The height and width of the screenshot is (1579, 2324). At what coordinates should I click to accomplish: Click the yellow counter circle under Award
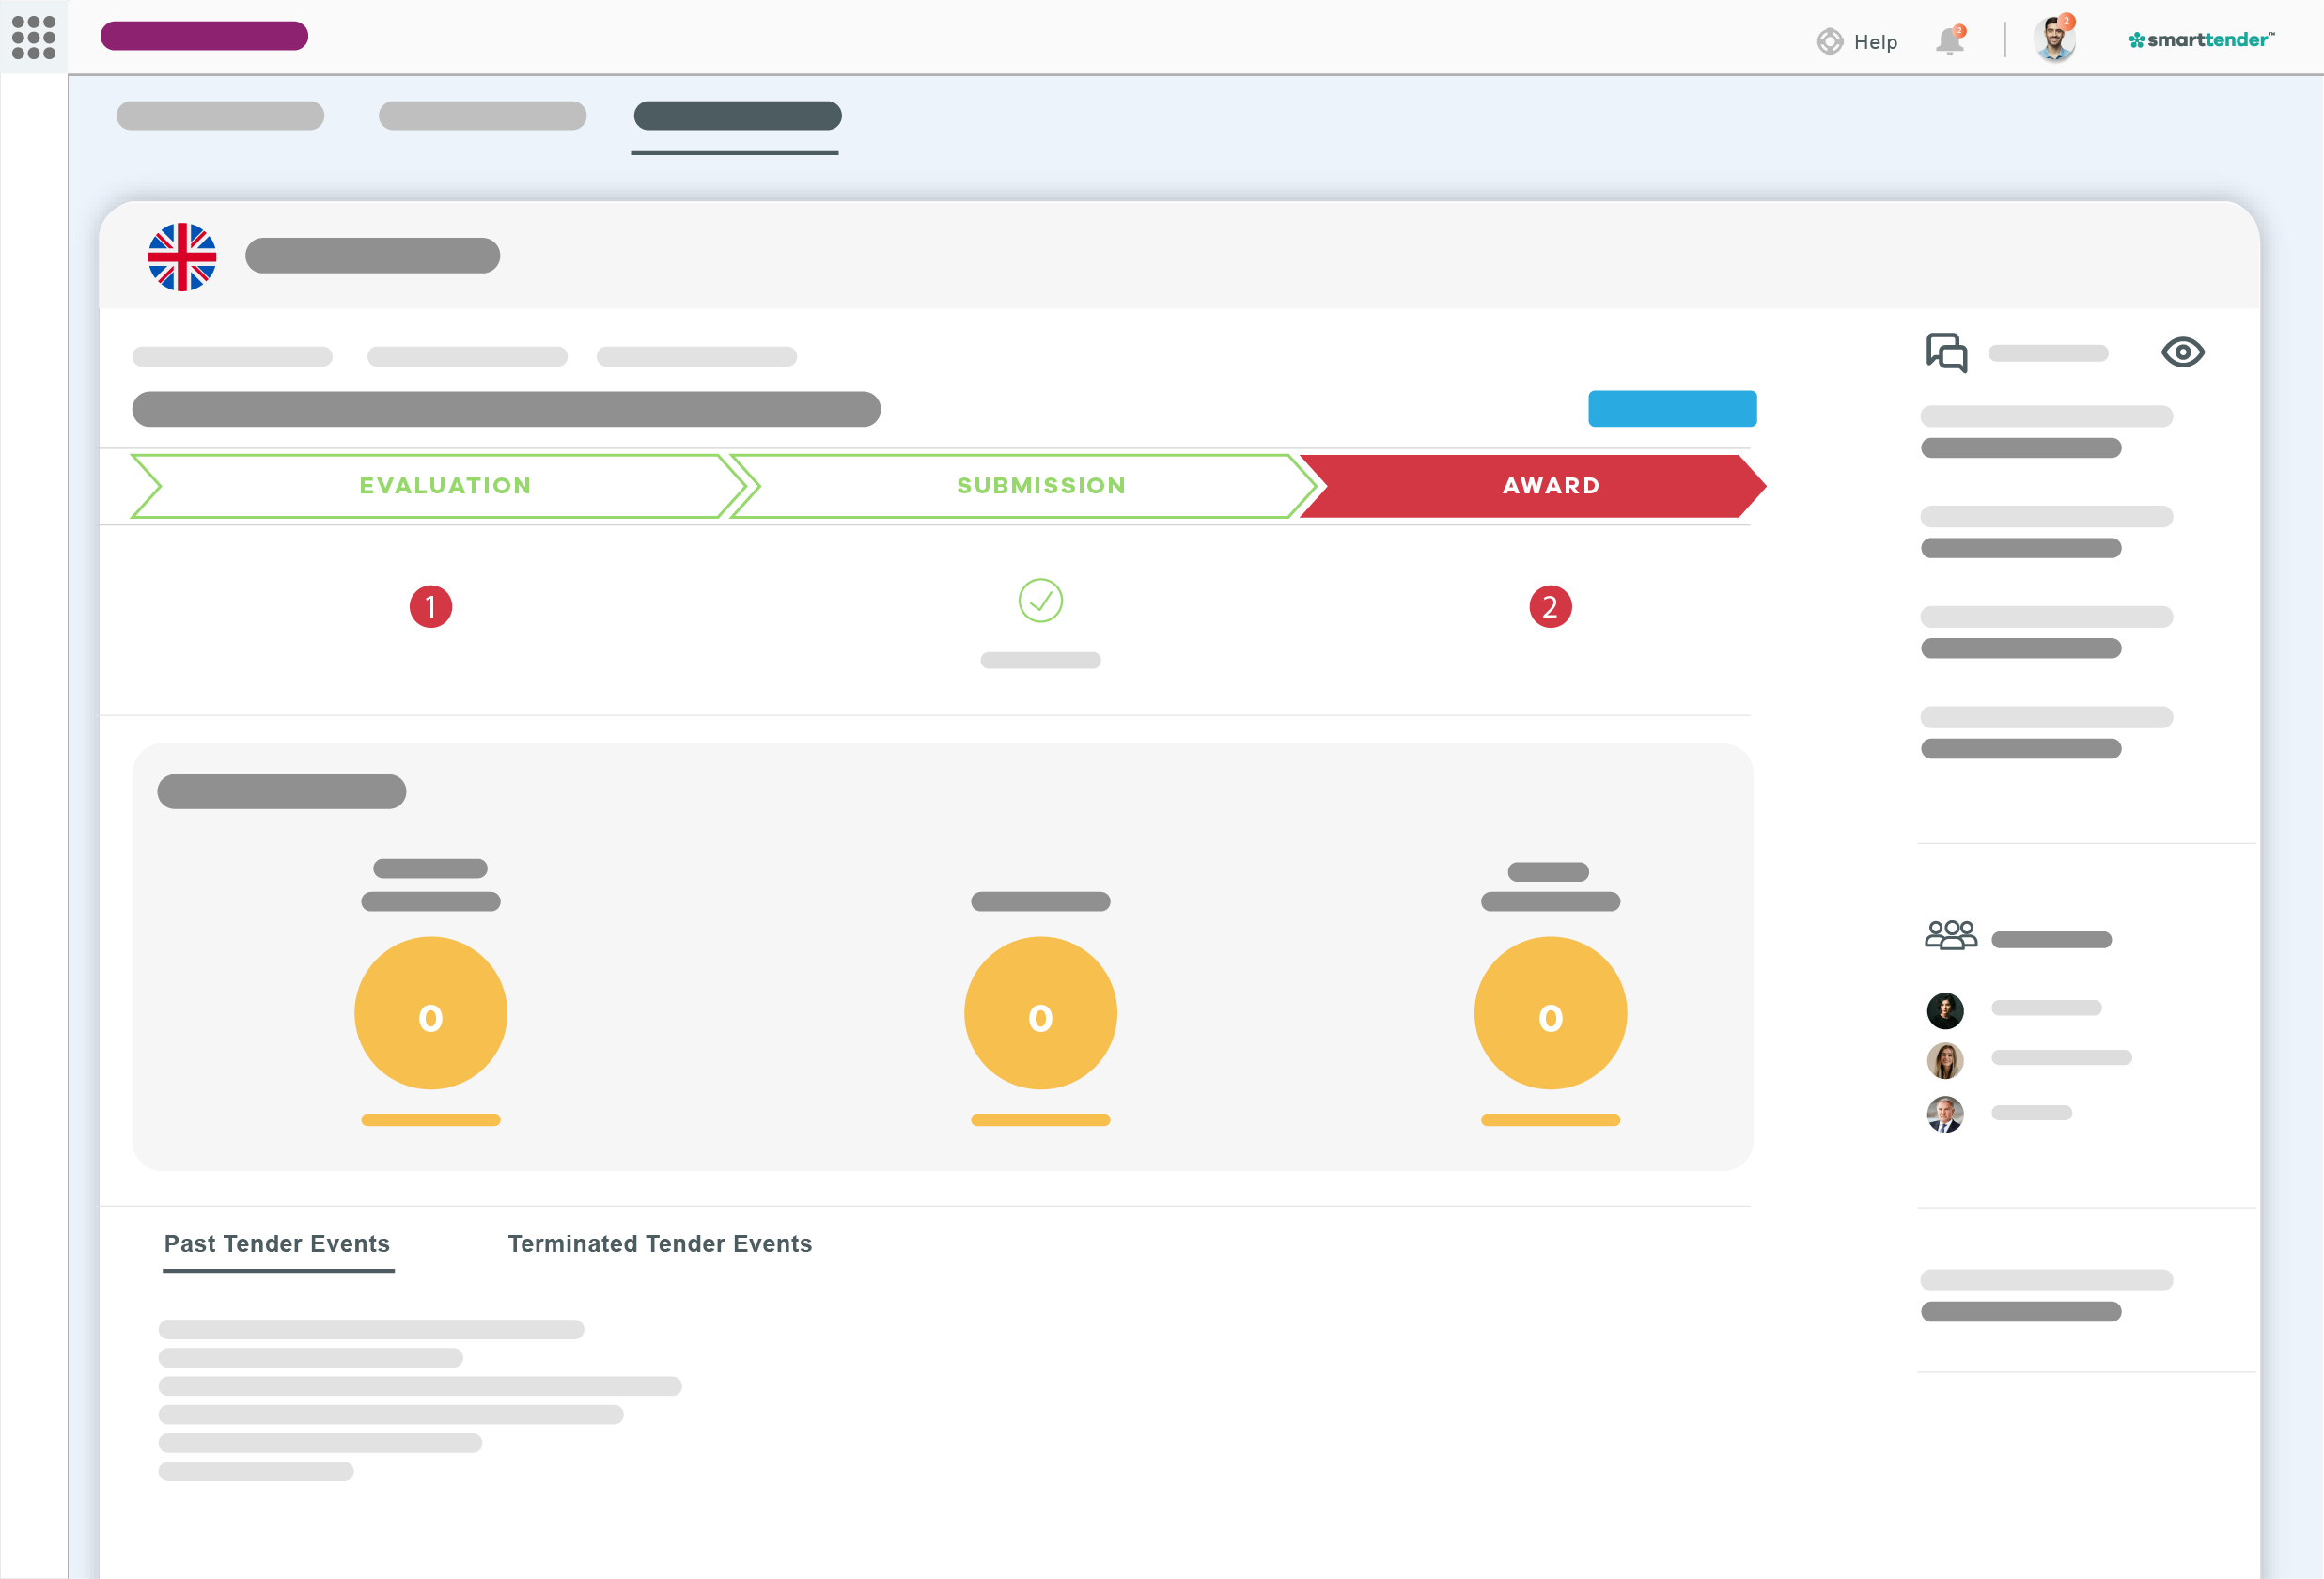[1550, 1013]
